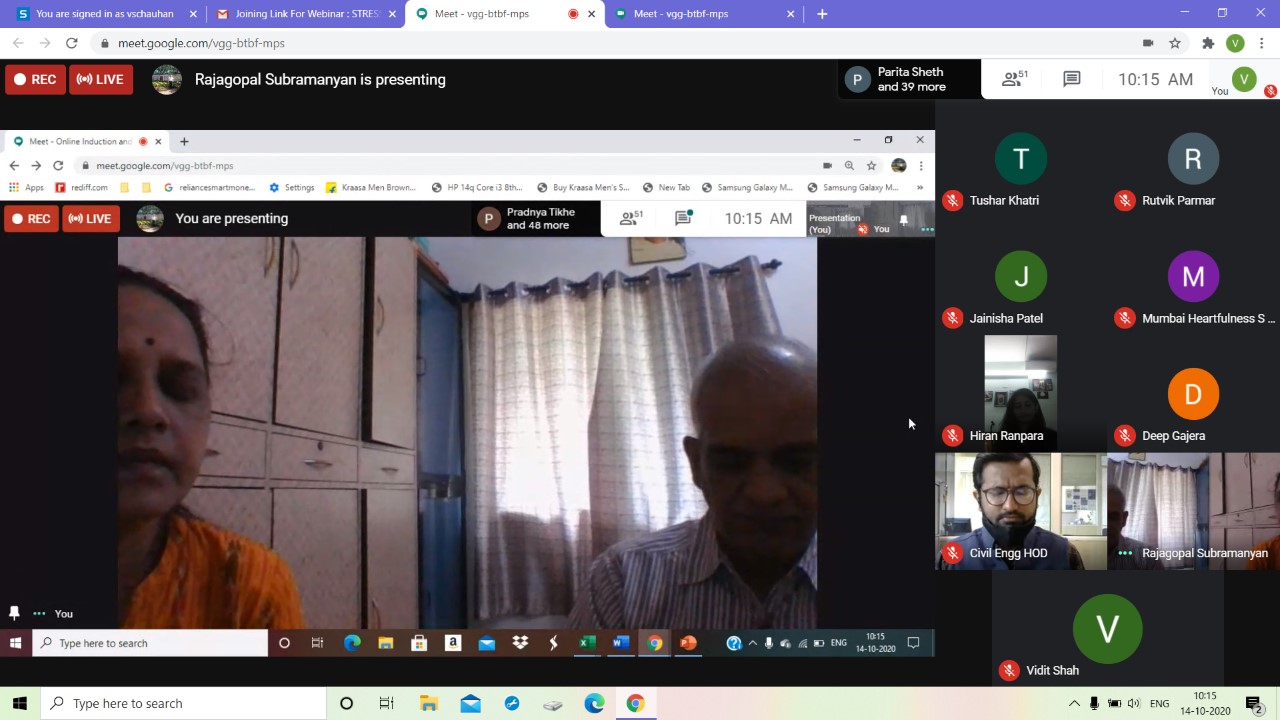Click the Chrome profile avatar in toolbar
1280x720 pixels.
click(x=1235, y=43)
